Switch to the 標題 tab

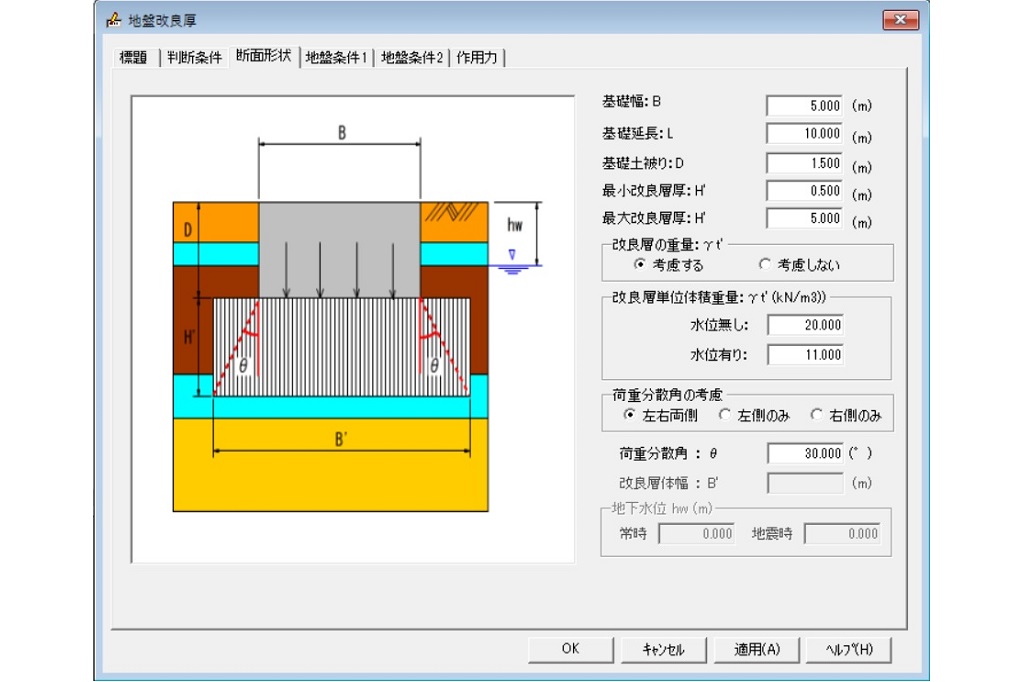pyautogui.click(x=133, y=57)
